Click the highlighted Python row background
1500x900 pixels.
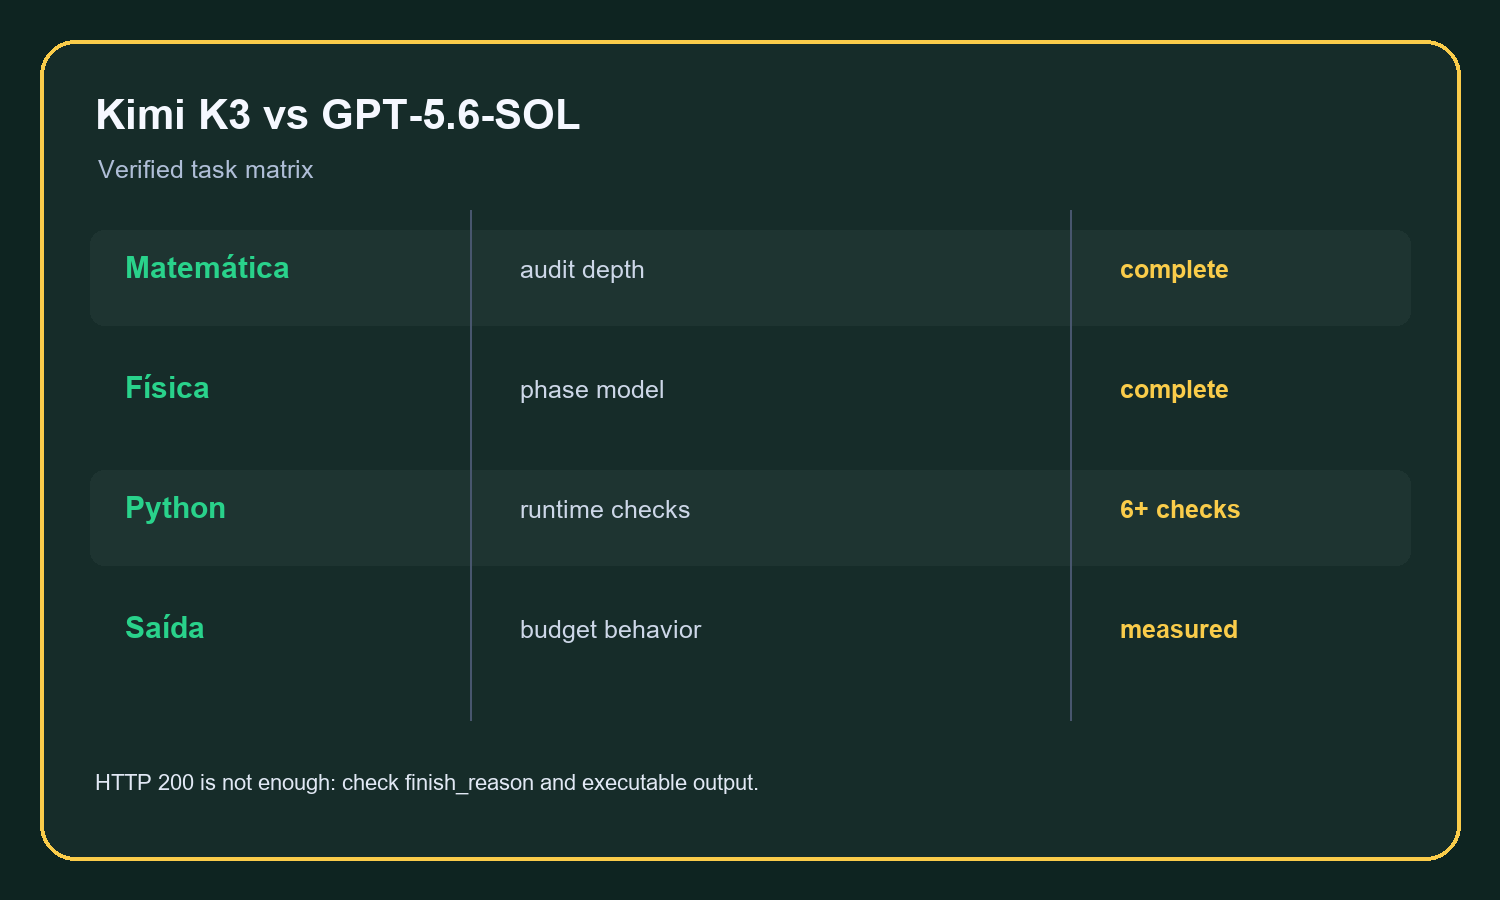[750, 518]
